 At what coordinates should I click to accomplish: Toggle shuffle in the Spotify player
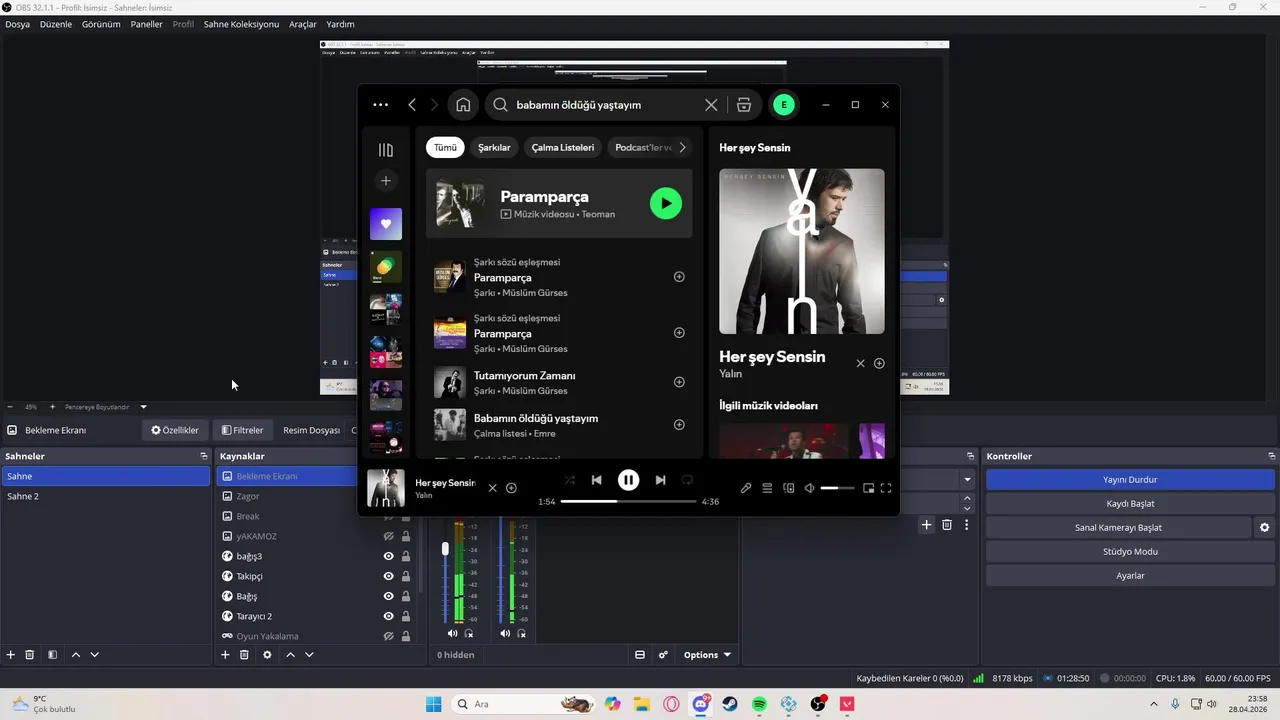click(x=569, y=480)
